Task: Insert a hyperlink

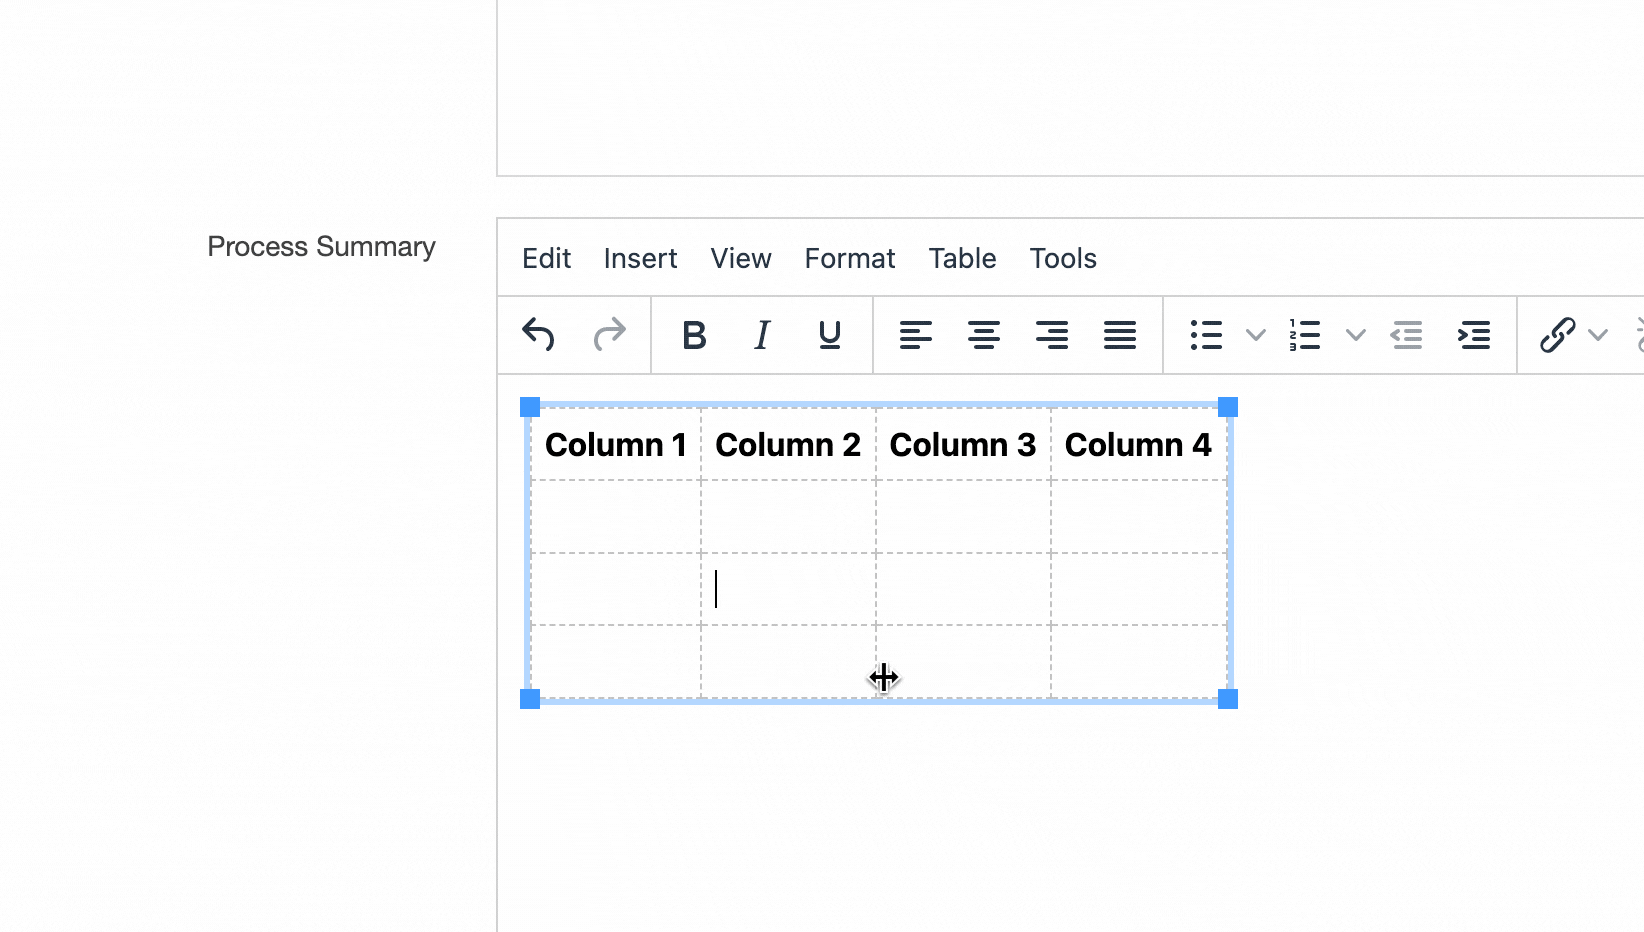Action: tap(1557, 335)
